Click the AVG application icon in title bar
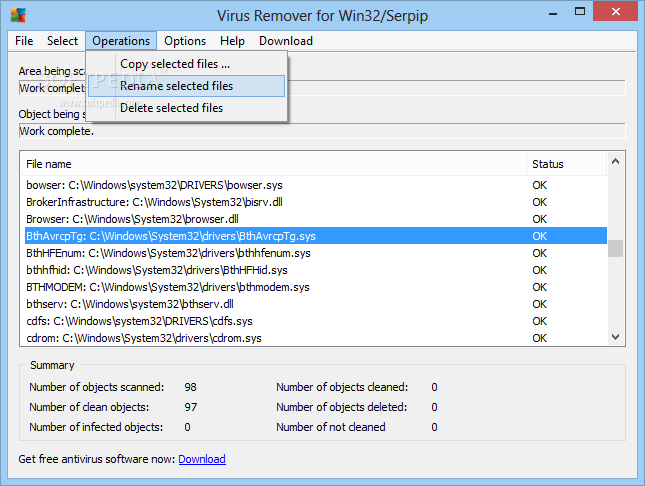 pyautogui.click(x=18, y=15)
